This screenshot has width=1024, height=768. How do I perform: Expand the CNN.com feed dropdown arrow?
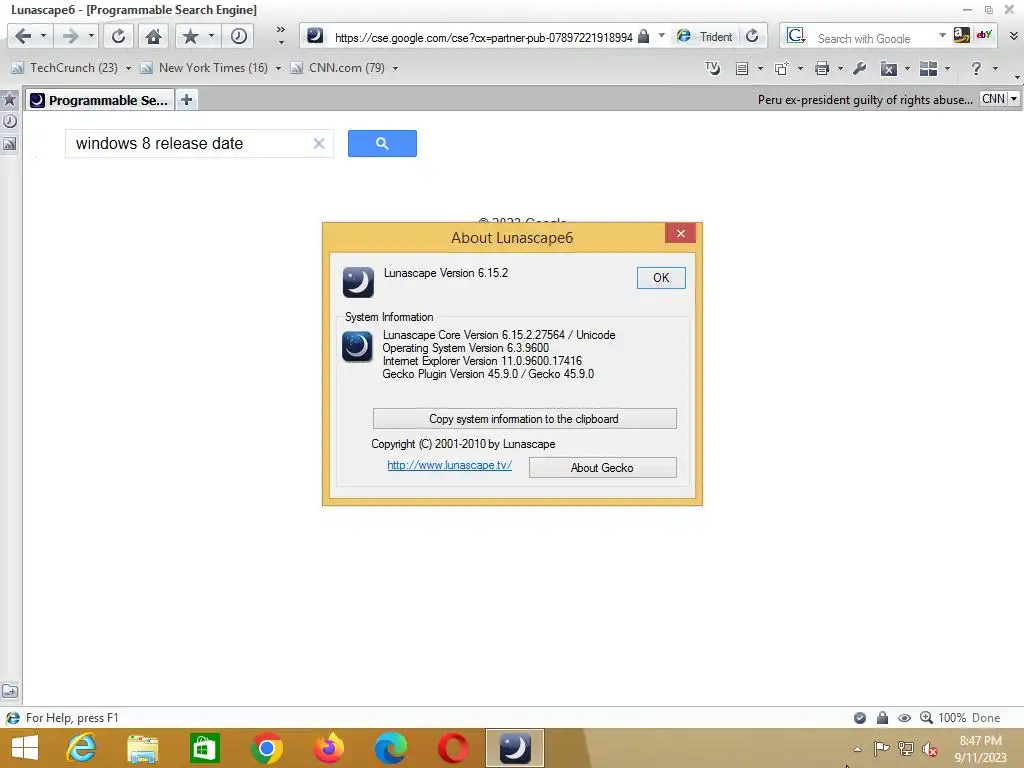395,68
